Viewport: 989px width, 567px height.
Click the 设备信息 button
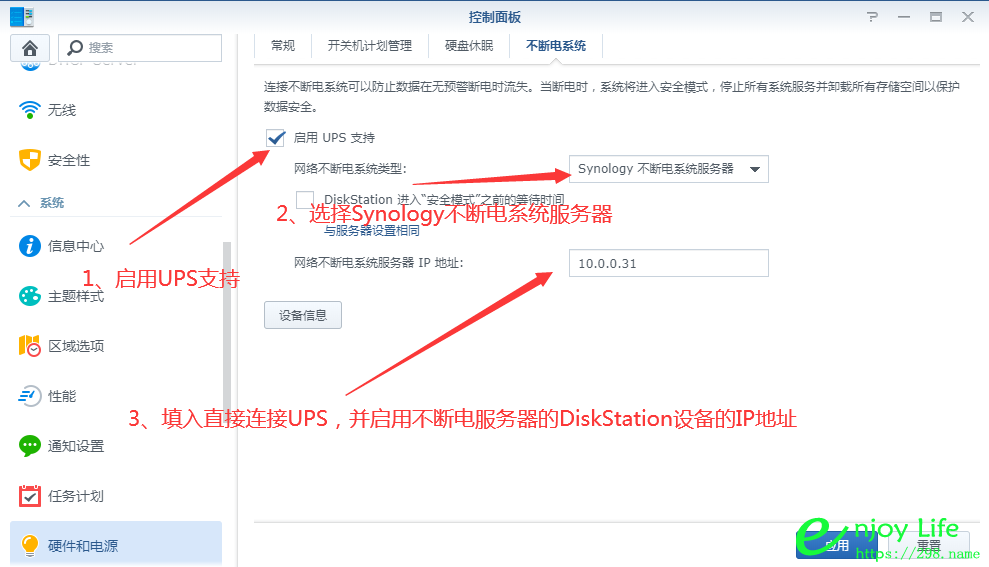pos(303,315)
